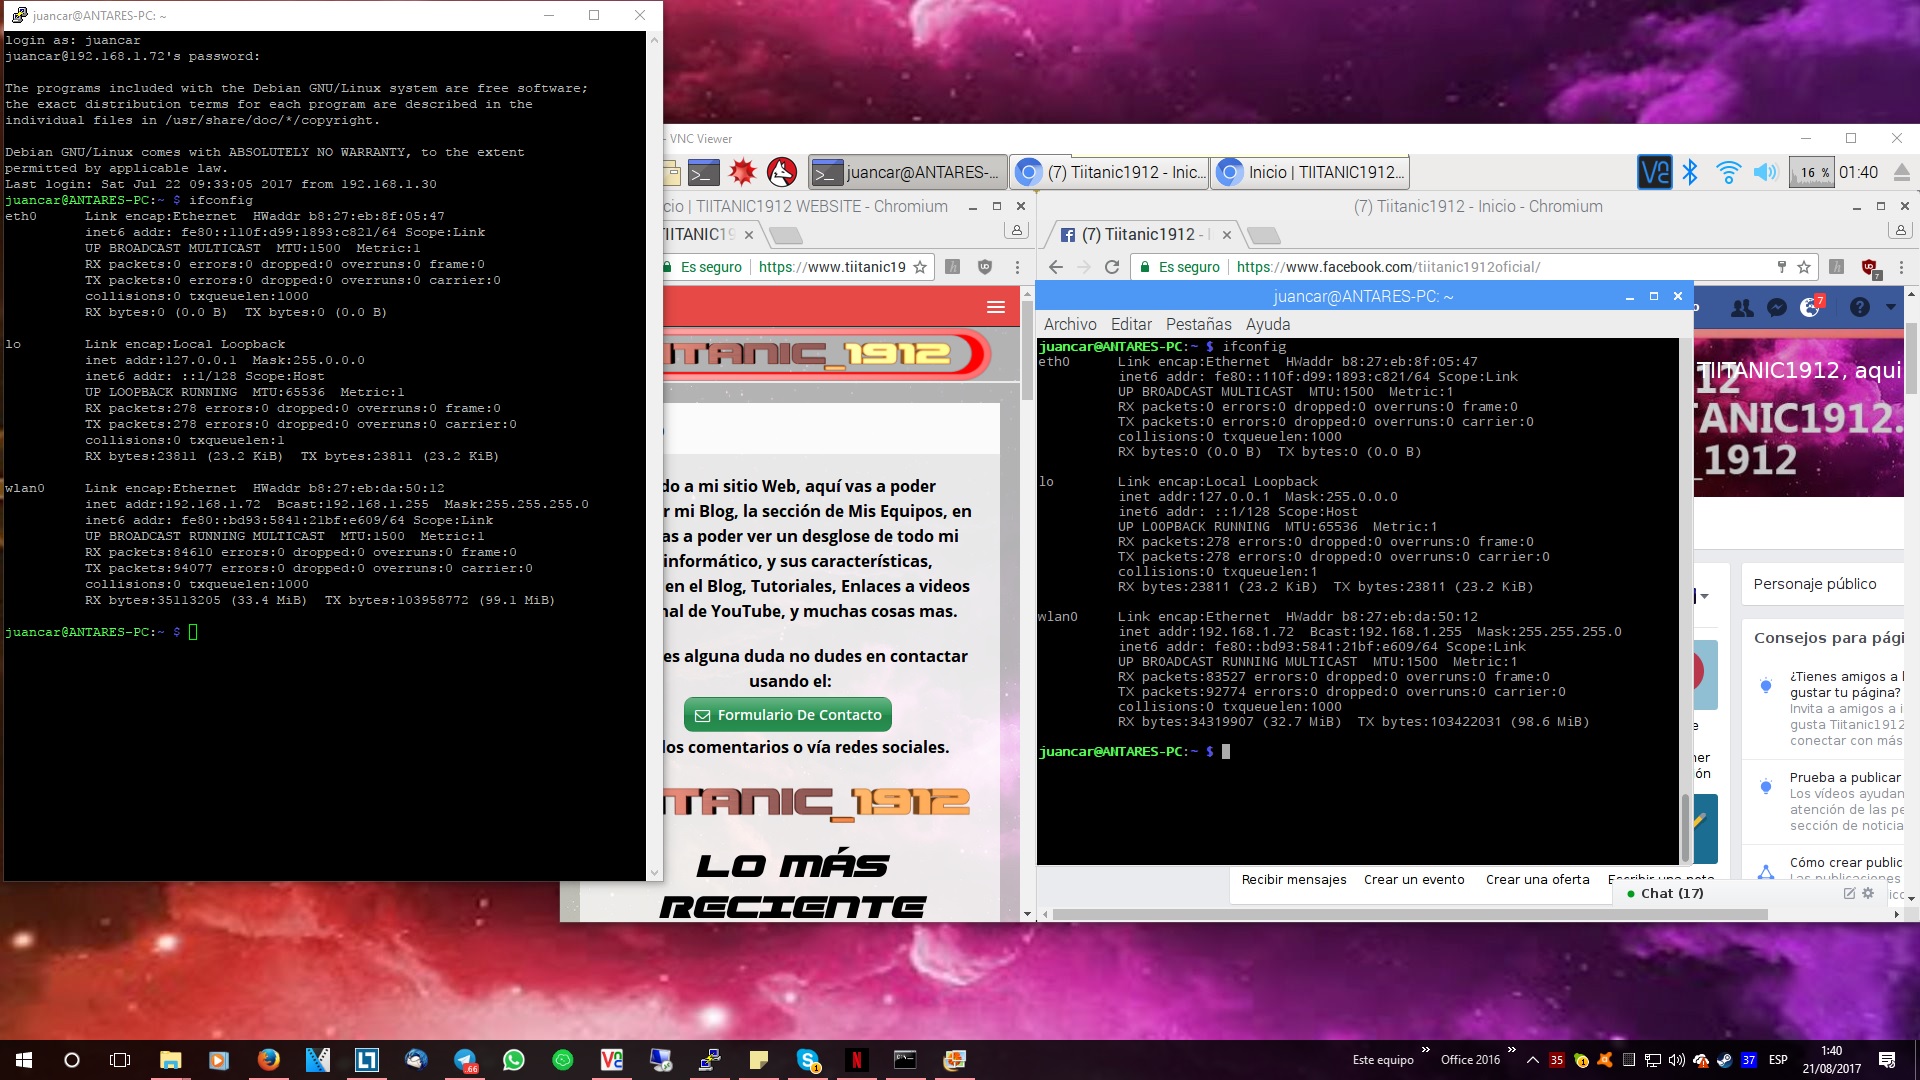
Task: Open Facebook Messenger icon in the header
Action: point(1776,308)
